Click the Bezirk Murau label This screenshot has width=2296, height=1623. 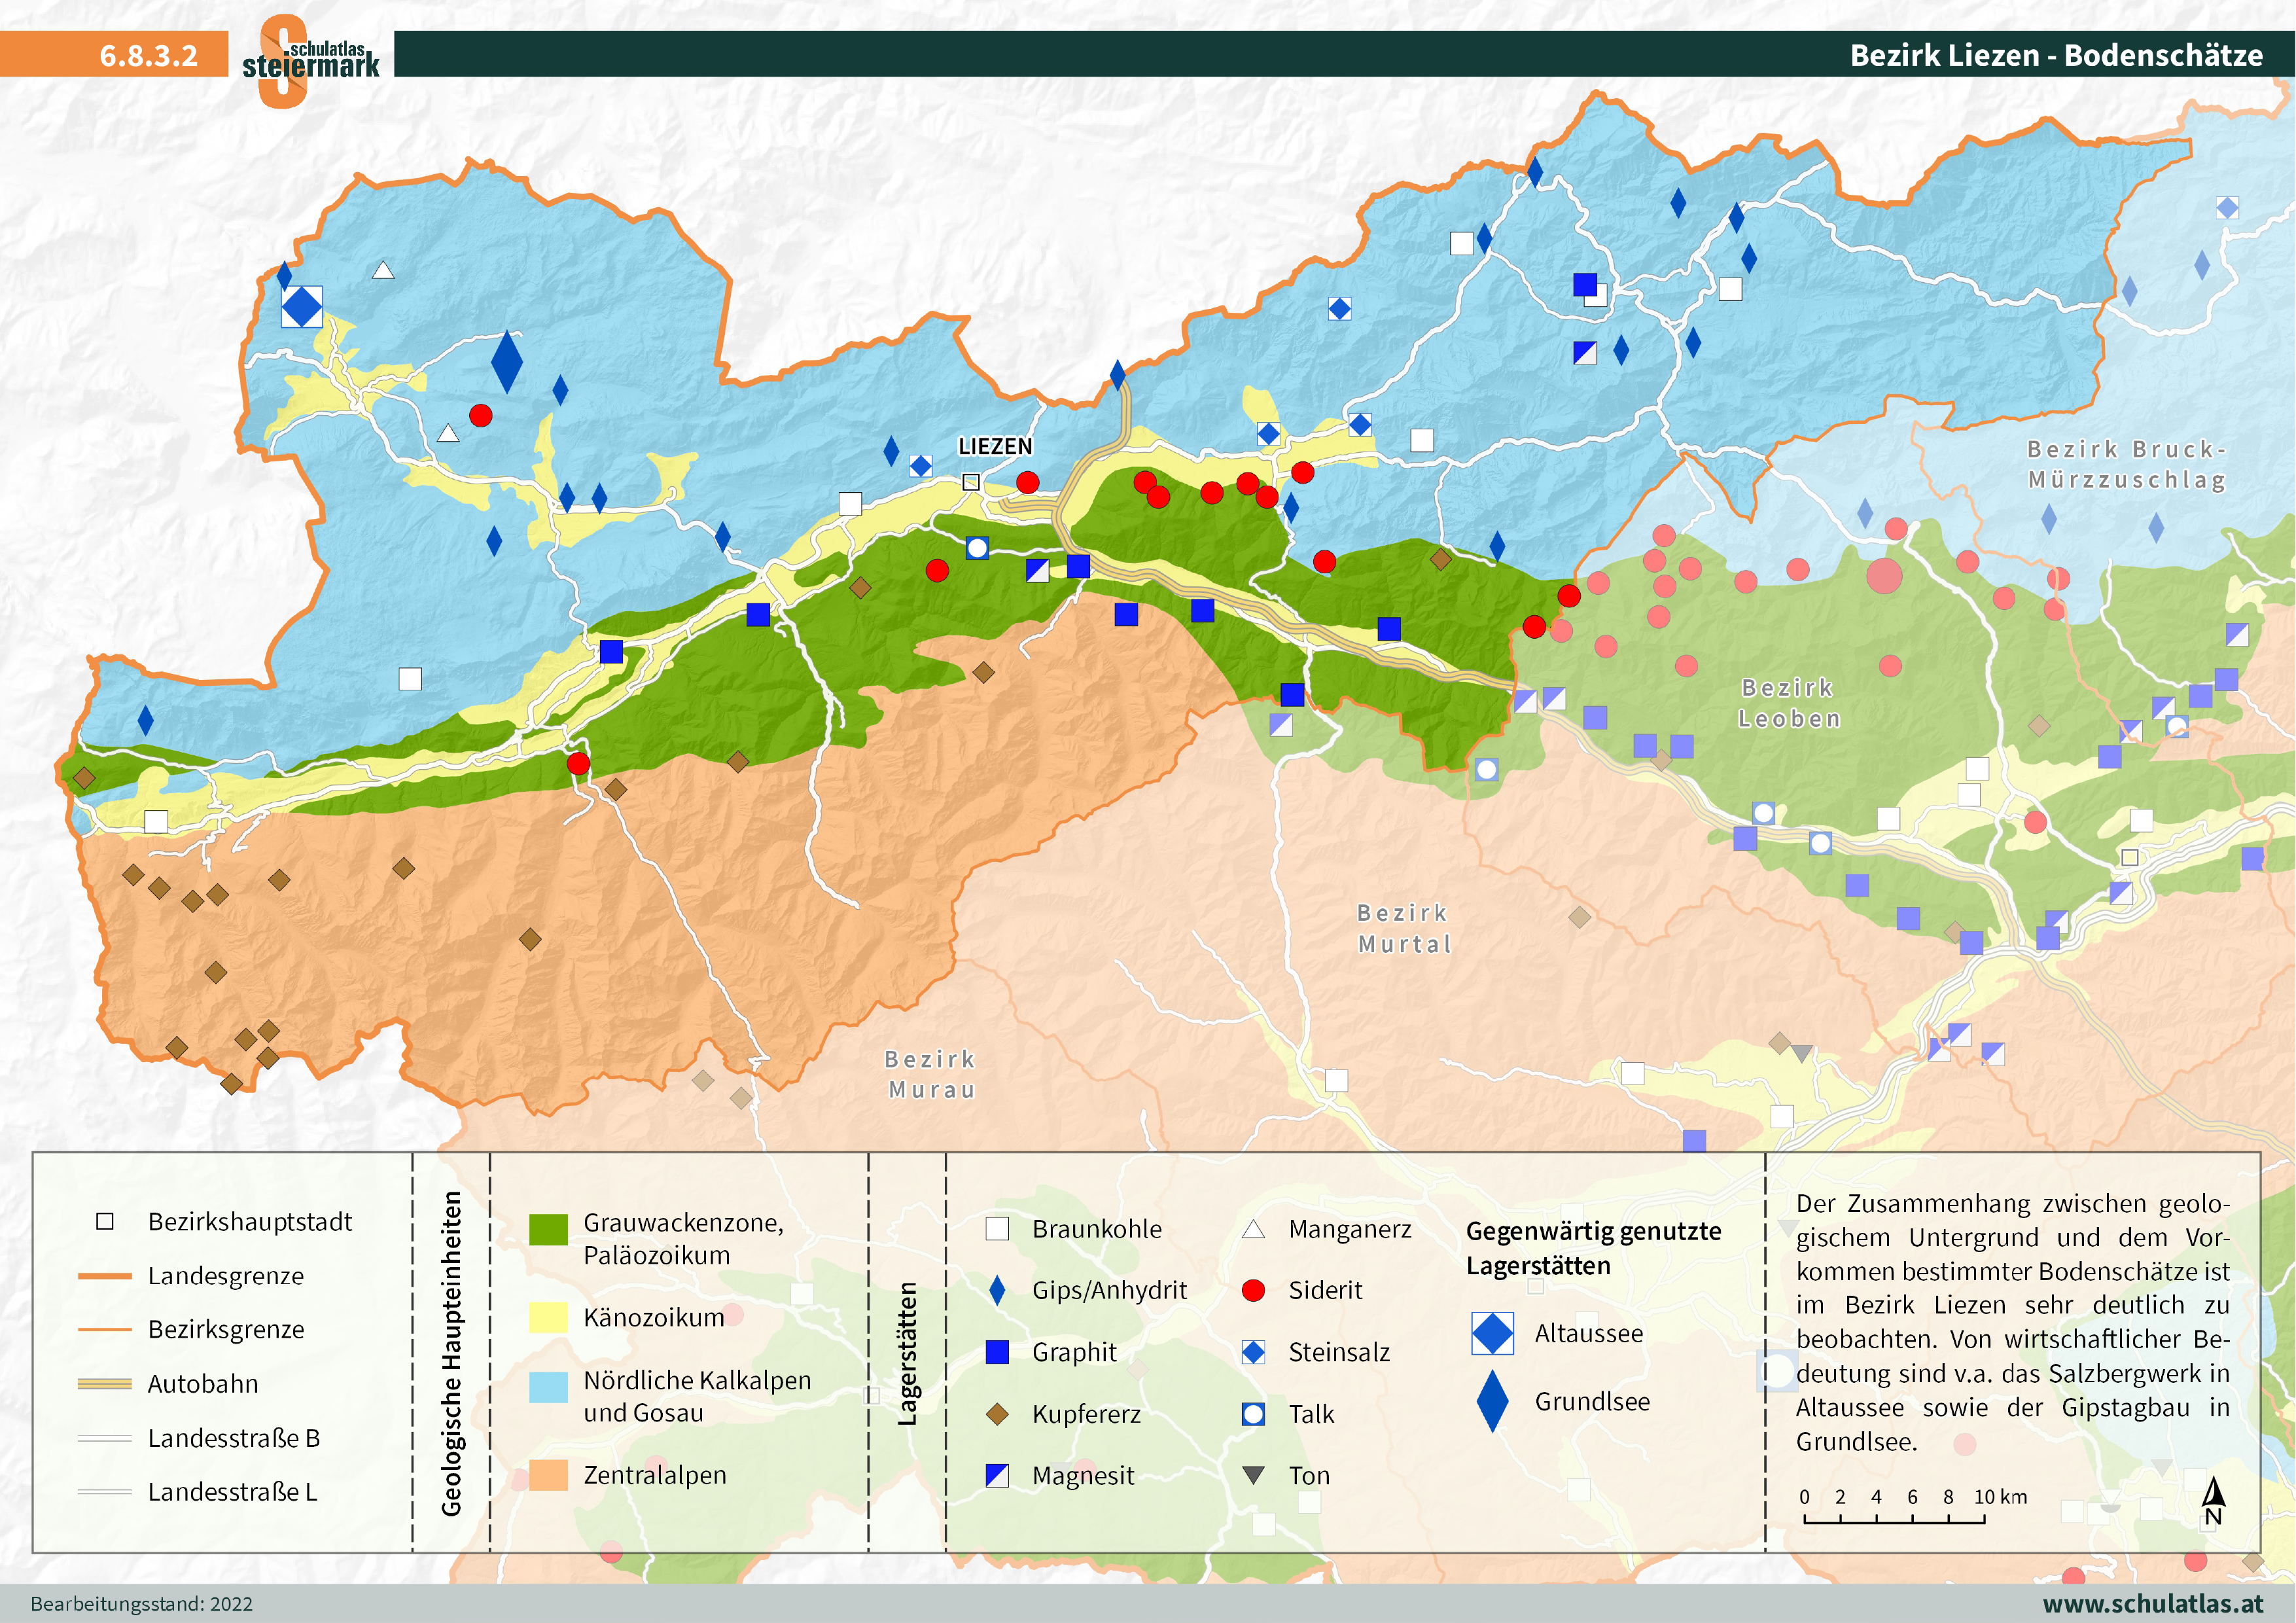[x=930, y=1075]
